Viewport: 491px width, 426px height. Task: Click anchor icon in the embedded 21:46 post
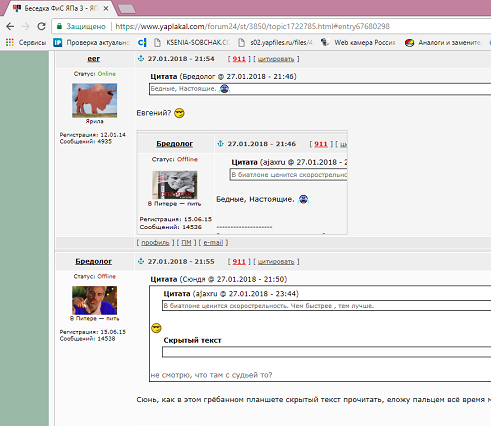tap(220, 144)
